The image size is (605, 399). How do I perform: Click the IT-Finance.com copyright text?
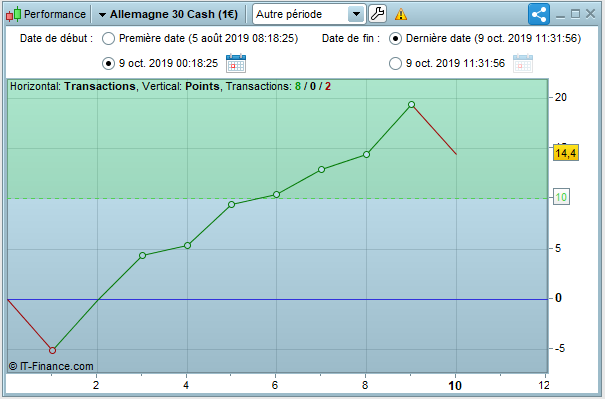coord(51,366)
